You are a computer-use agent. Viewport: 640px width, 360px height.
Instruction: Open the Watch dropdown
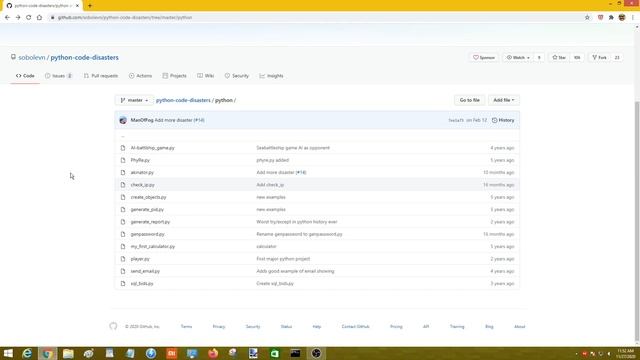click(518, 58)
